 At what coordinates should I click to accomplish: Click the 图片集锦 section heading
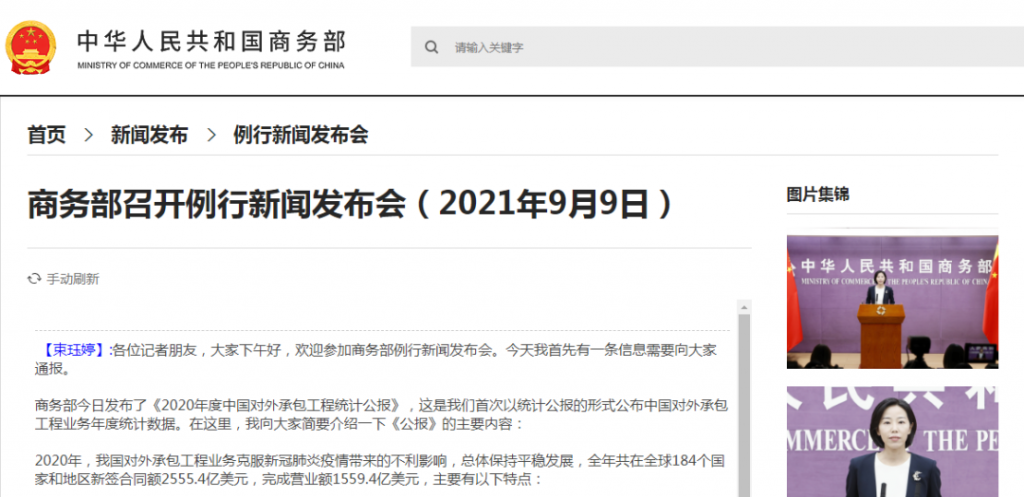click(x=818, y=195)
